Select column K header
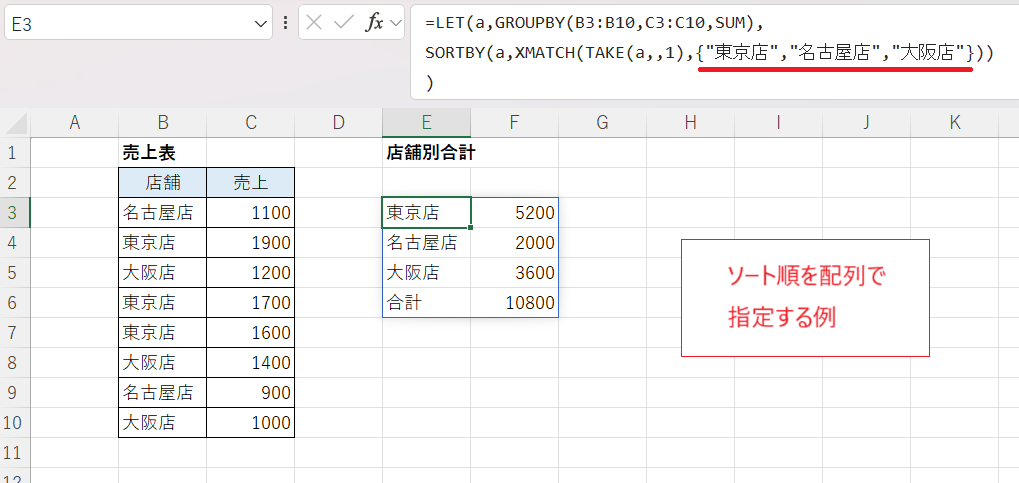Image resolution: width=1019 pixels, height=483 pixels. click(954, 123)
